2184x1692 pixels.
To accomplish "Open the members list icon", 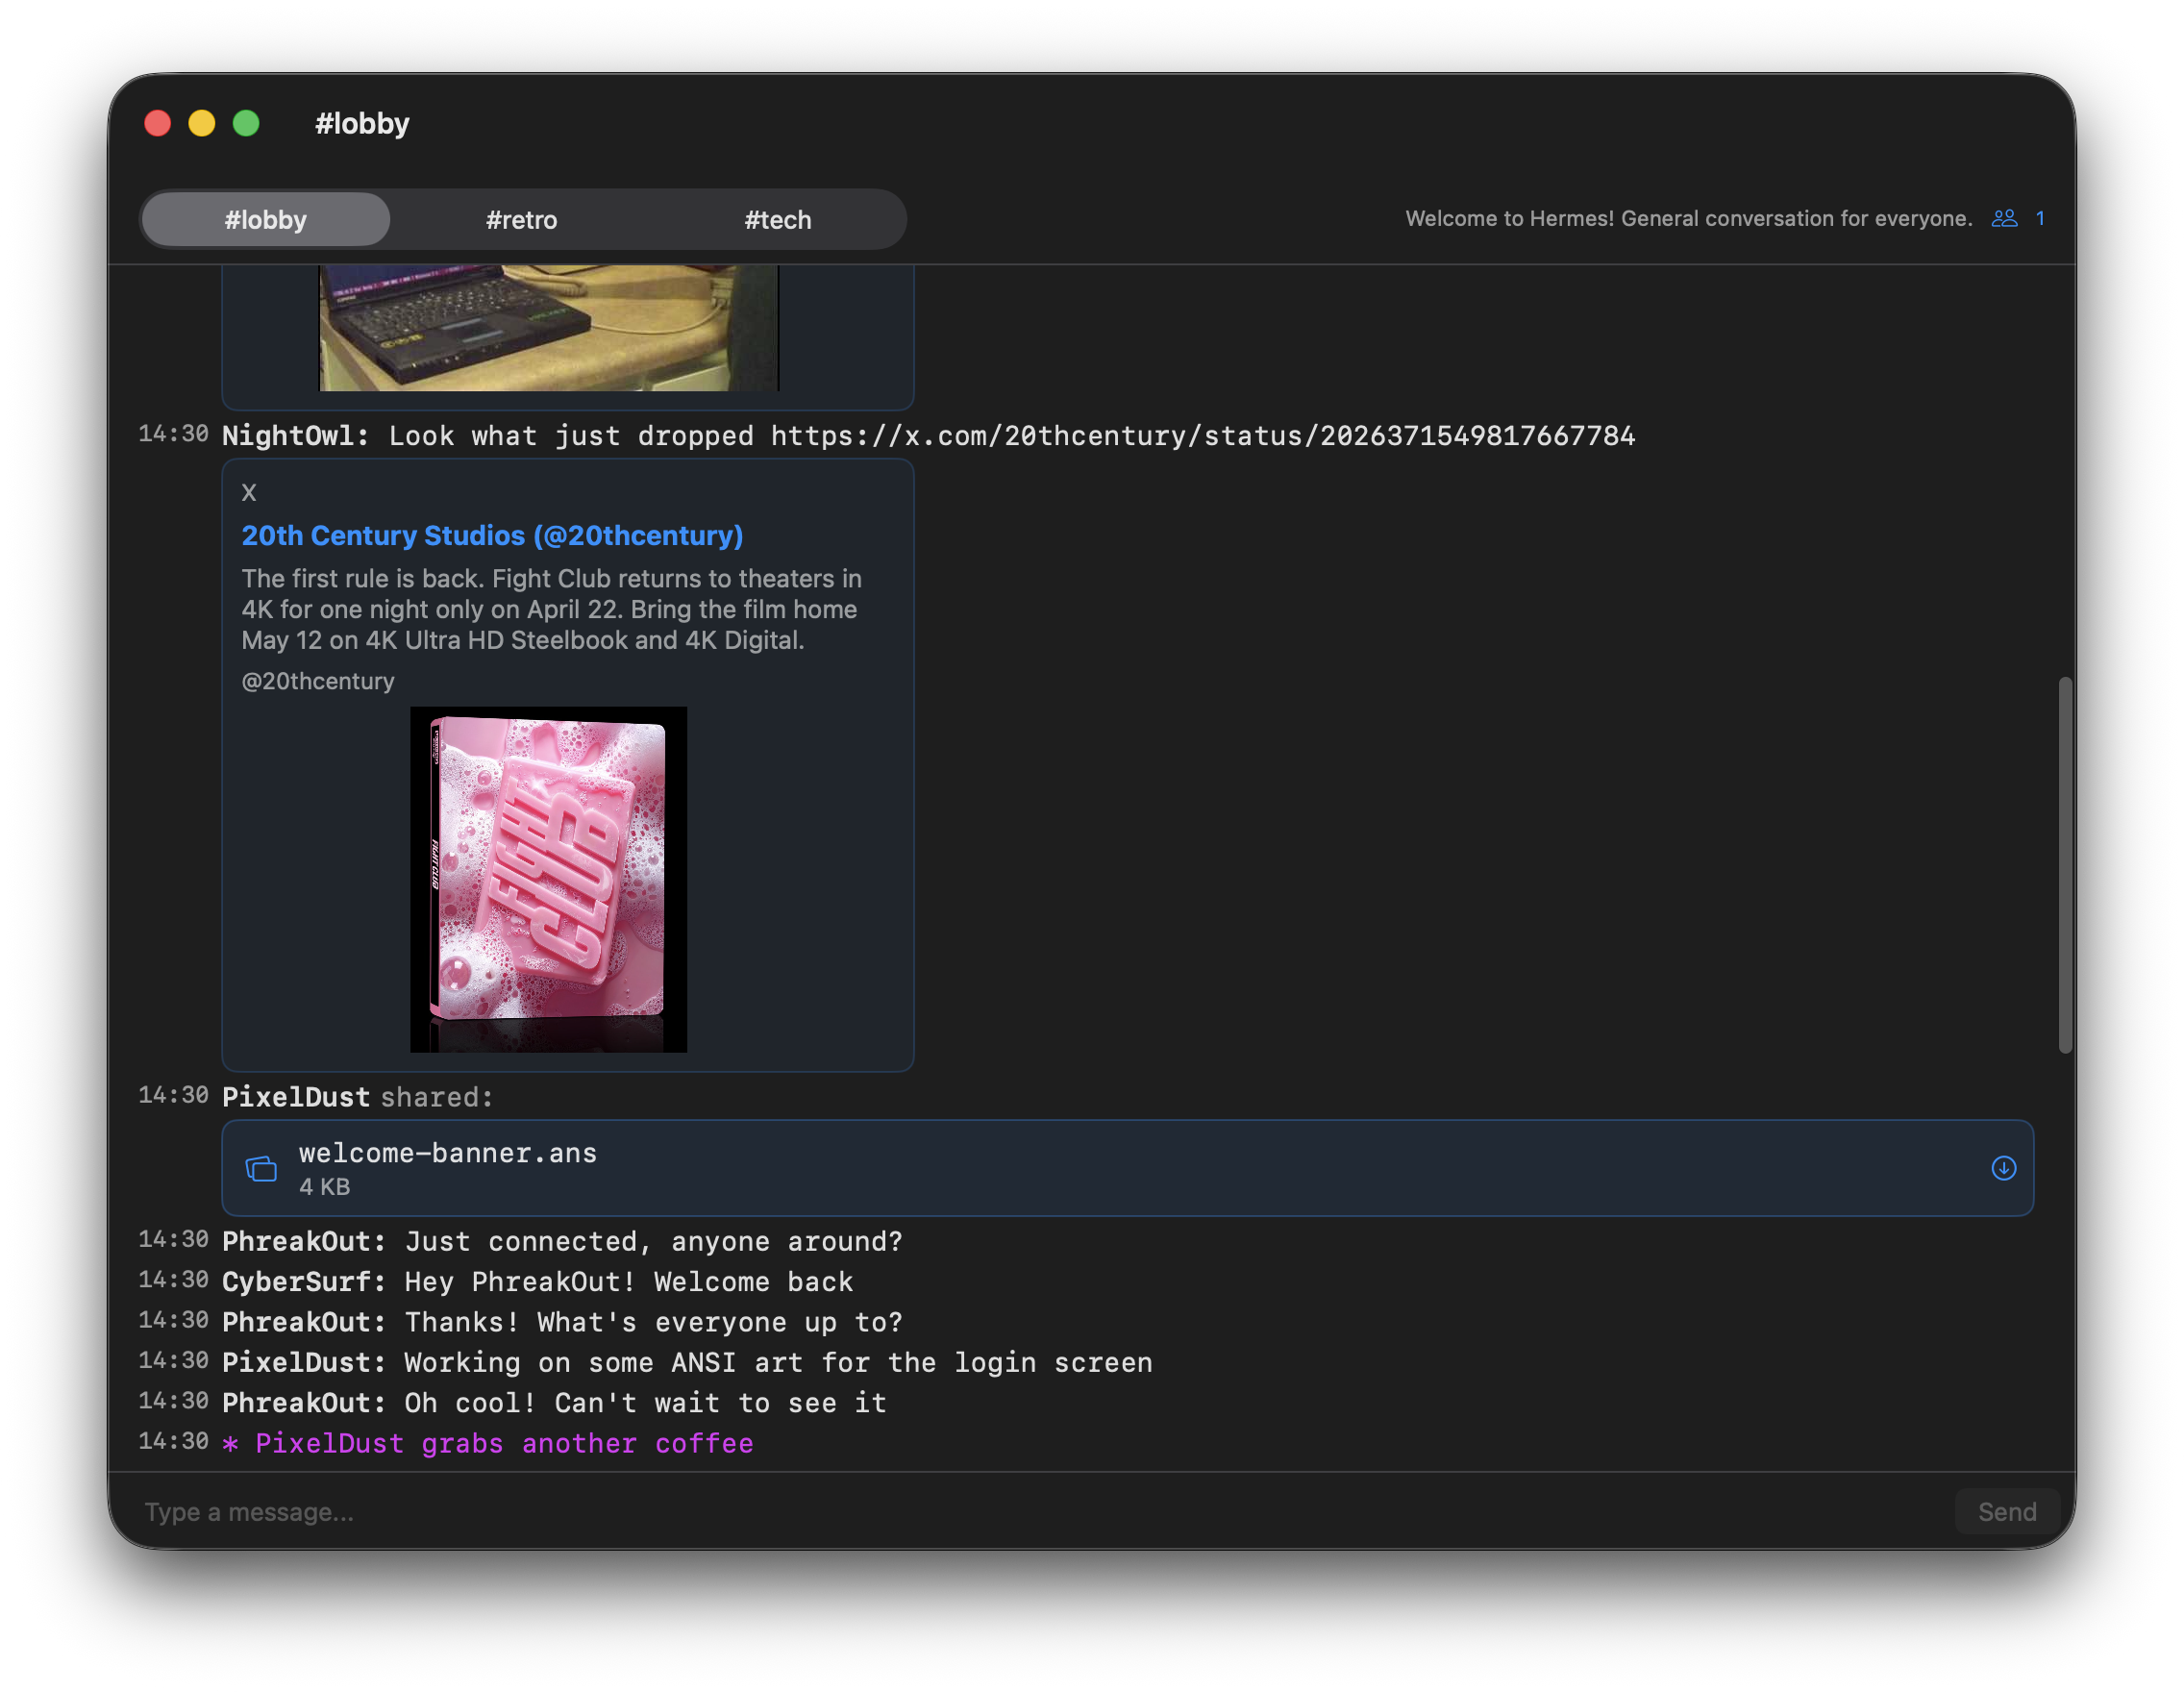I will tap(2005, 218).
